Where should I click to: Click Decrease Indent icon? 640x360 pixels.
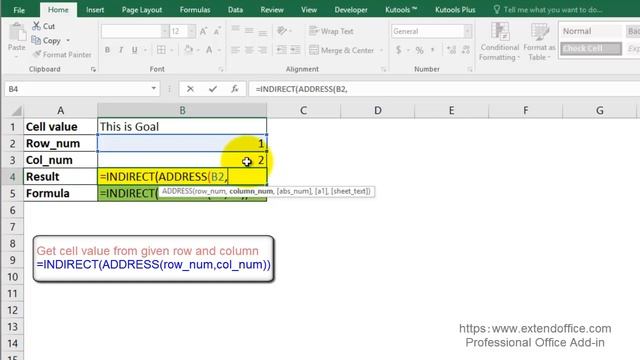[282, 50]
